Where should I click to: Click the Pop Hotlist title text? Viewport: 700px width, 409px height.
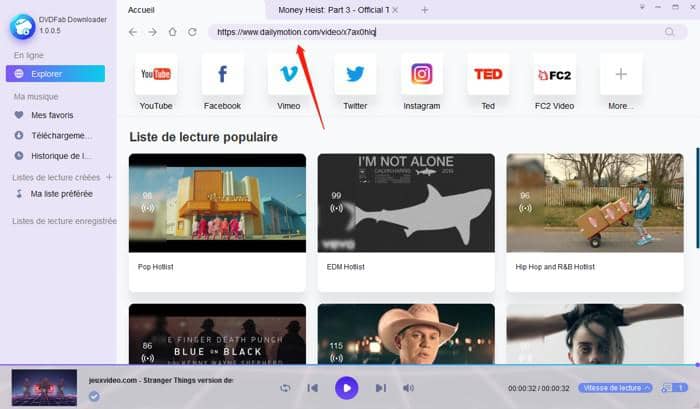click(155, 267)
